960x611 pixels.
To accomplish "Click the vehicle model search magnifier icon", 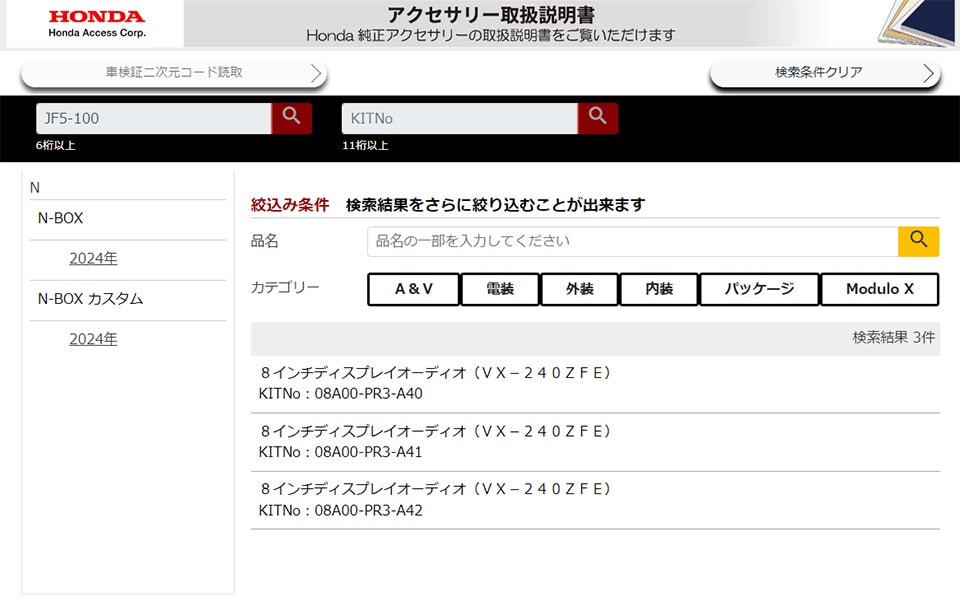I will coord(291,118).
